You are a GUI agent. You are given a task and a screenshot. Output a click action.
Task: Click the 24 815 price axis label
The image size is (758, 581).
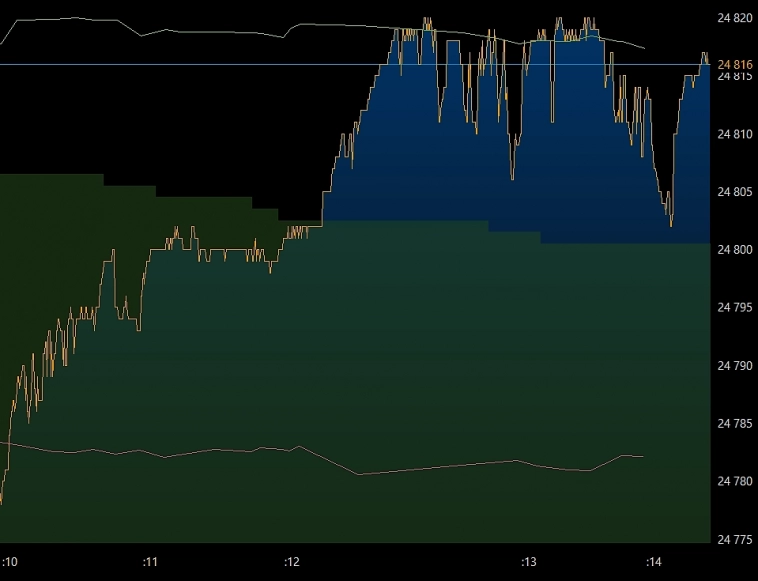(x=735, y=76)
